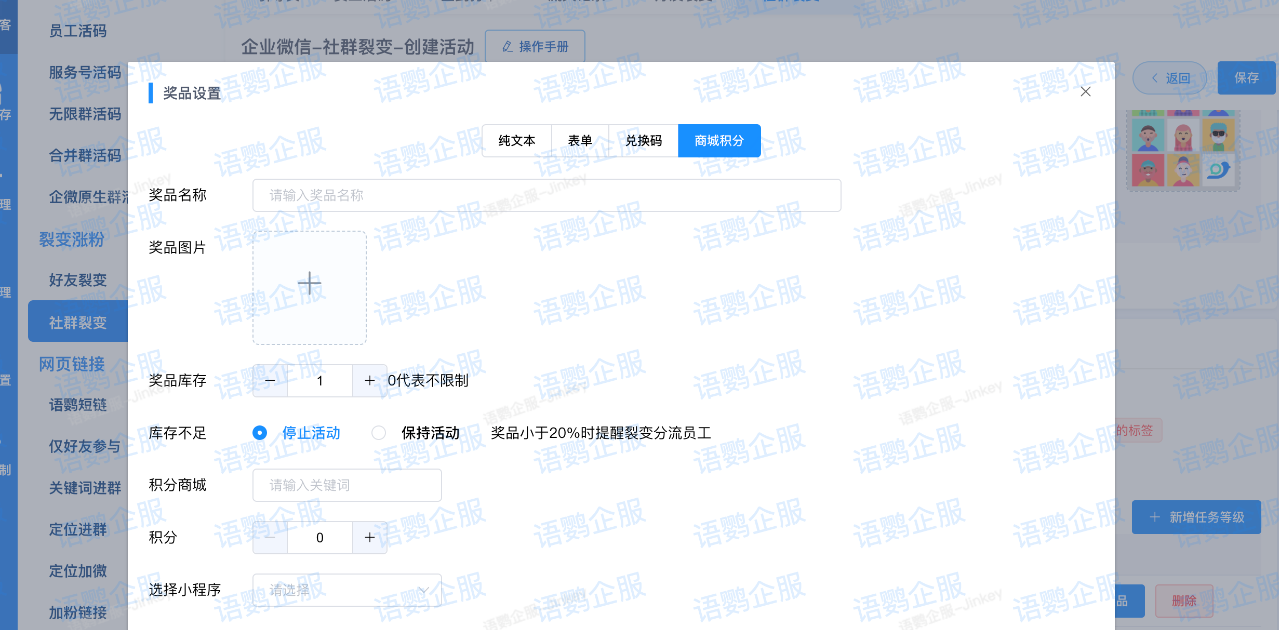Decrease 积分 value with minus button
1279x630 pixels.
pos(270,537)
